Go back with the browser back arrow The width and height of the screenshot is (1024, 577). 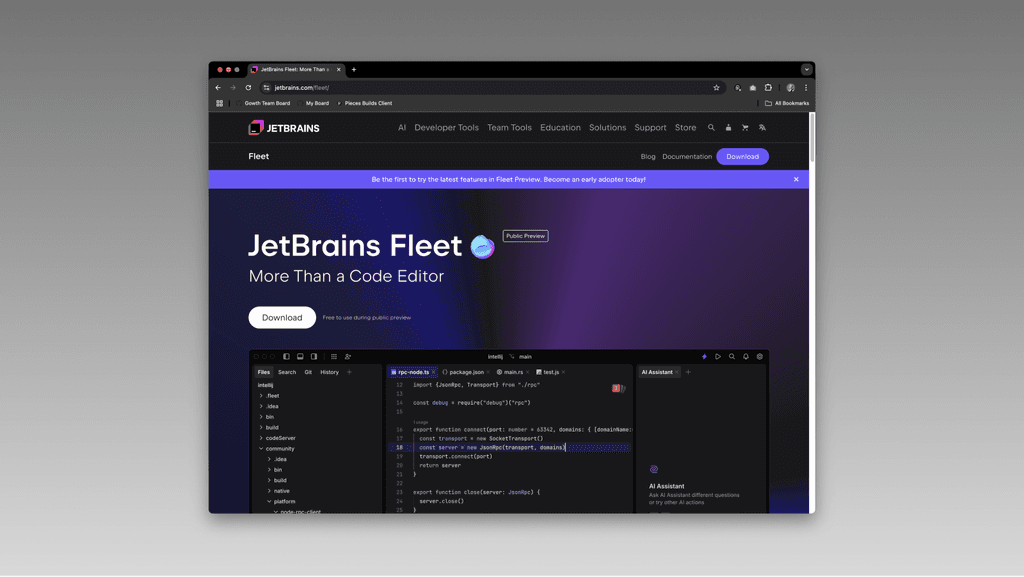tap(218, 87)
